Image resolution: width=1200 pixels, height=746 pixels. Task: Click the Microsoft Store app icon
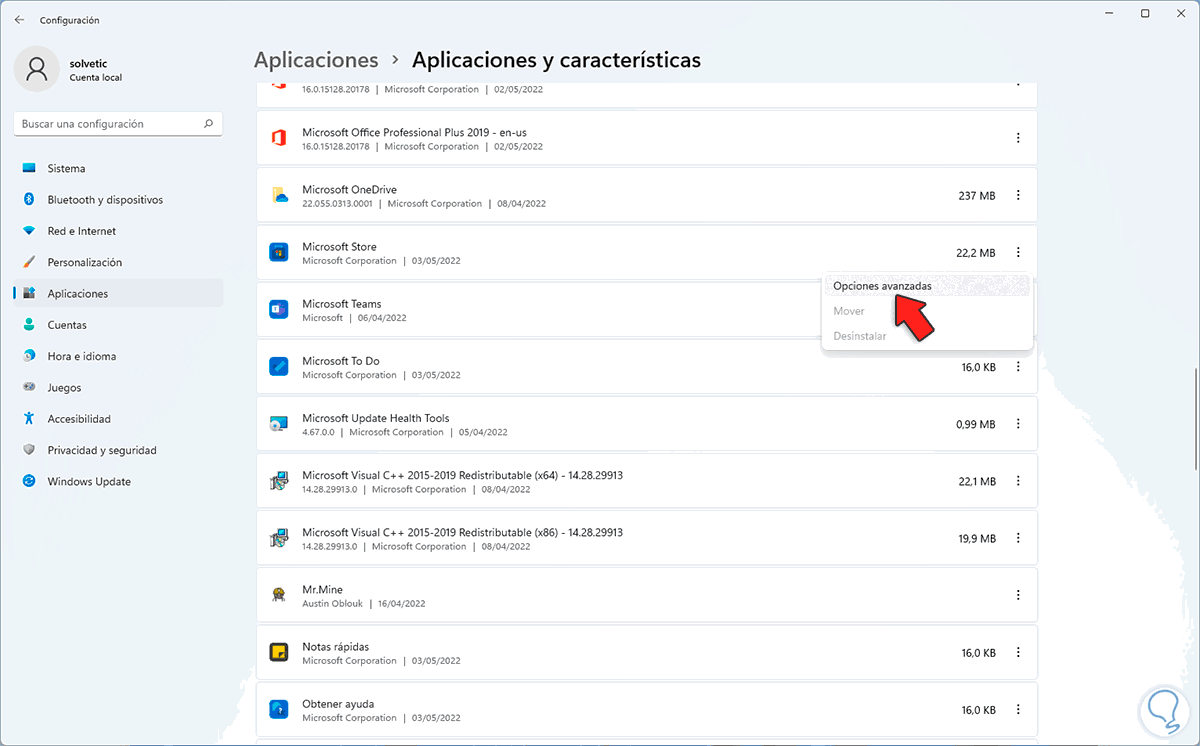coord(279,252)
